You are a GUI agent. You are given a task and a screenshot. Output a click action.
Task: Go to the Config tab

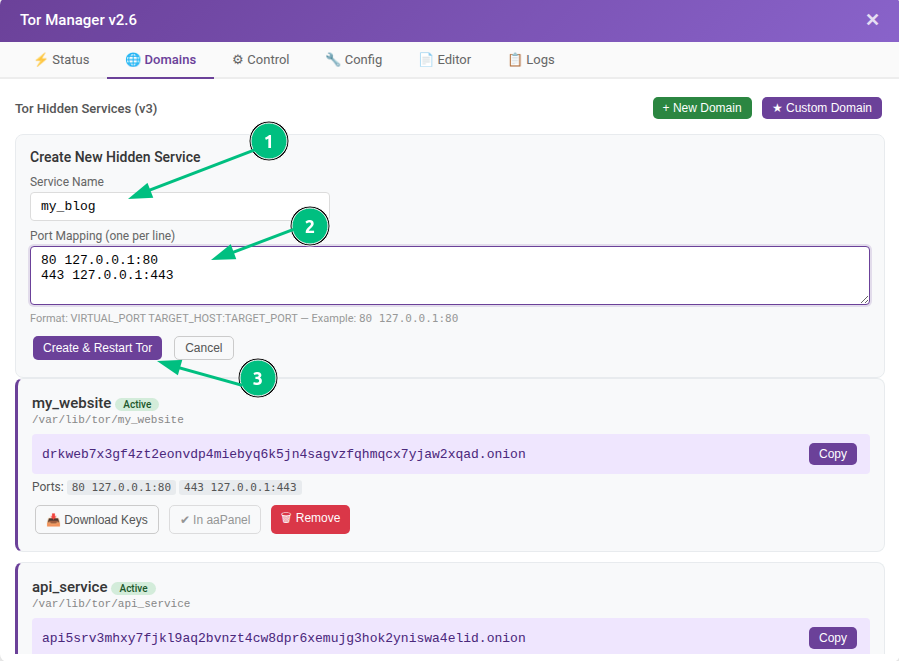[x=354, y=60]
